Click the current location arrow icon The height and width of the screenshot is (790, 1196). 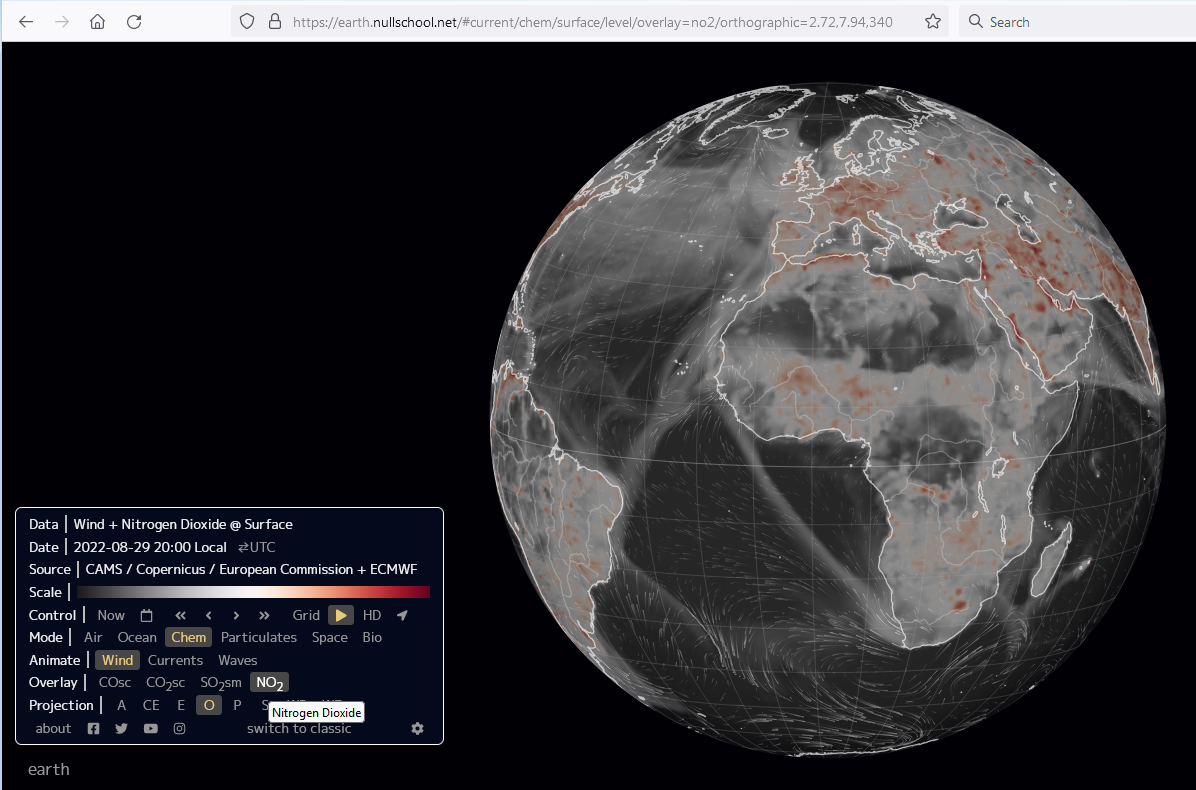click(x=402, y=615)
